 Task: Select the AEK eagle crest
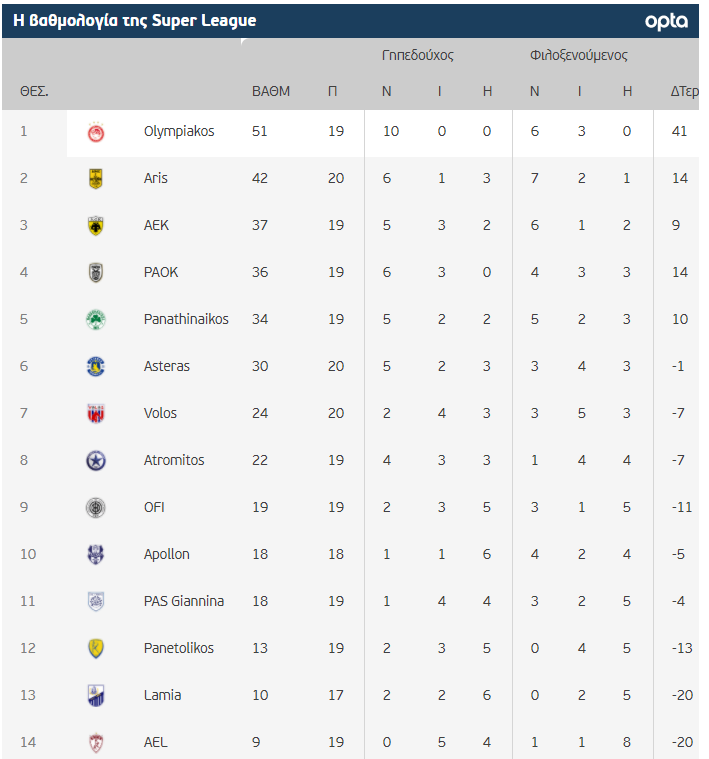(x=96, y=226)
